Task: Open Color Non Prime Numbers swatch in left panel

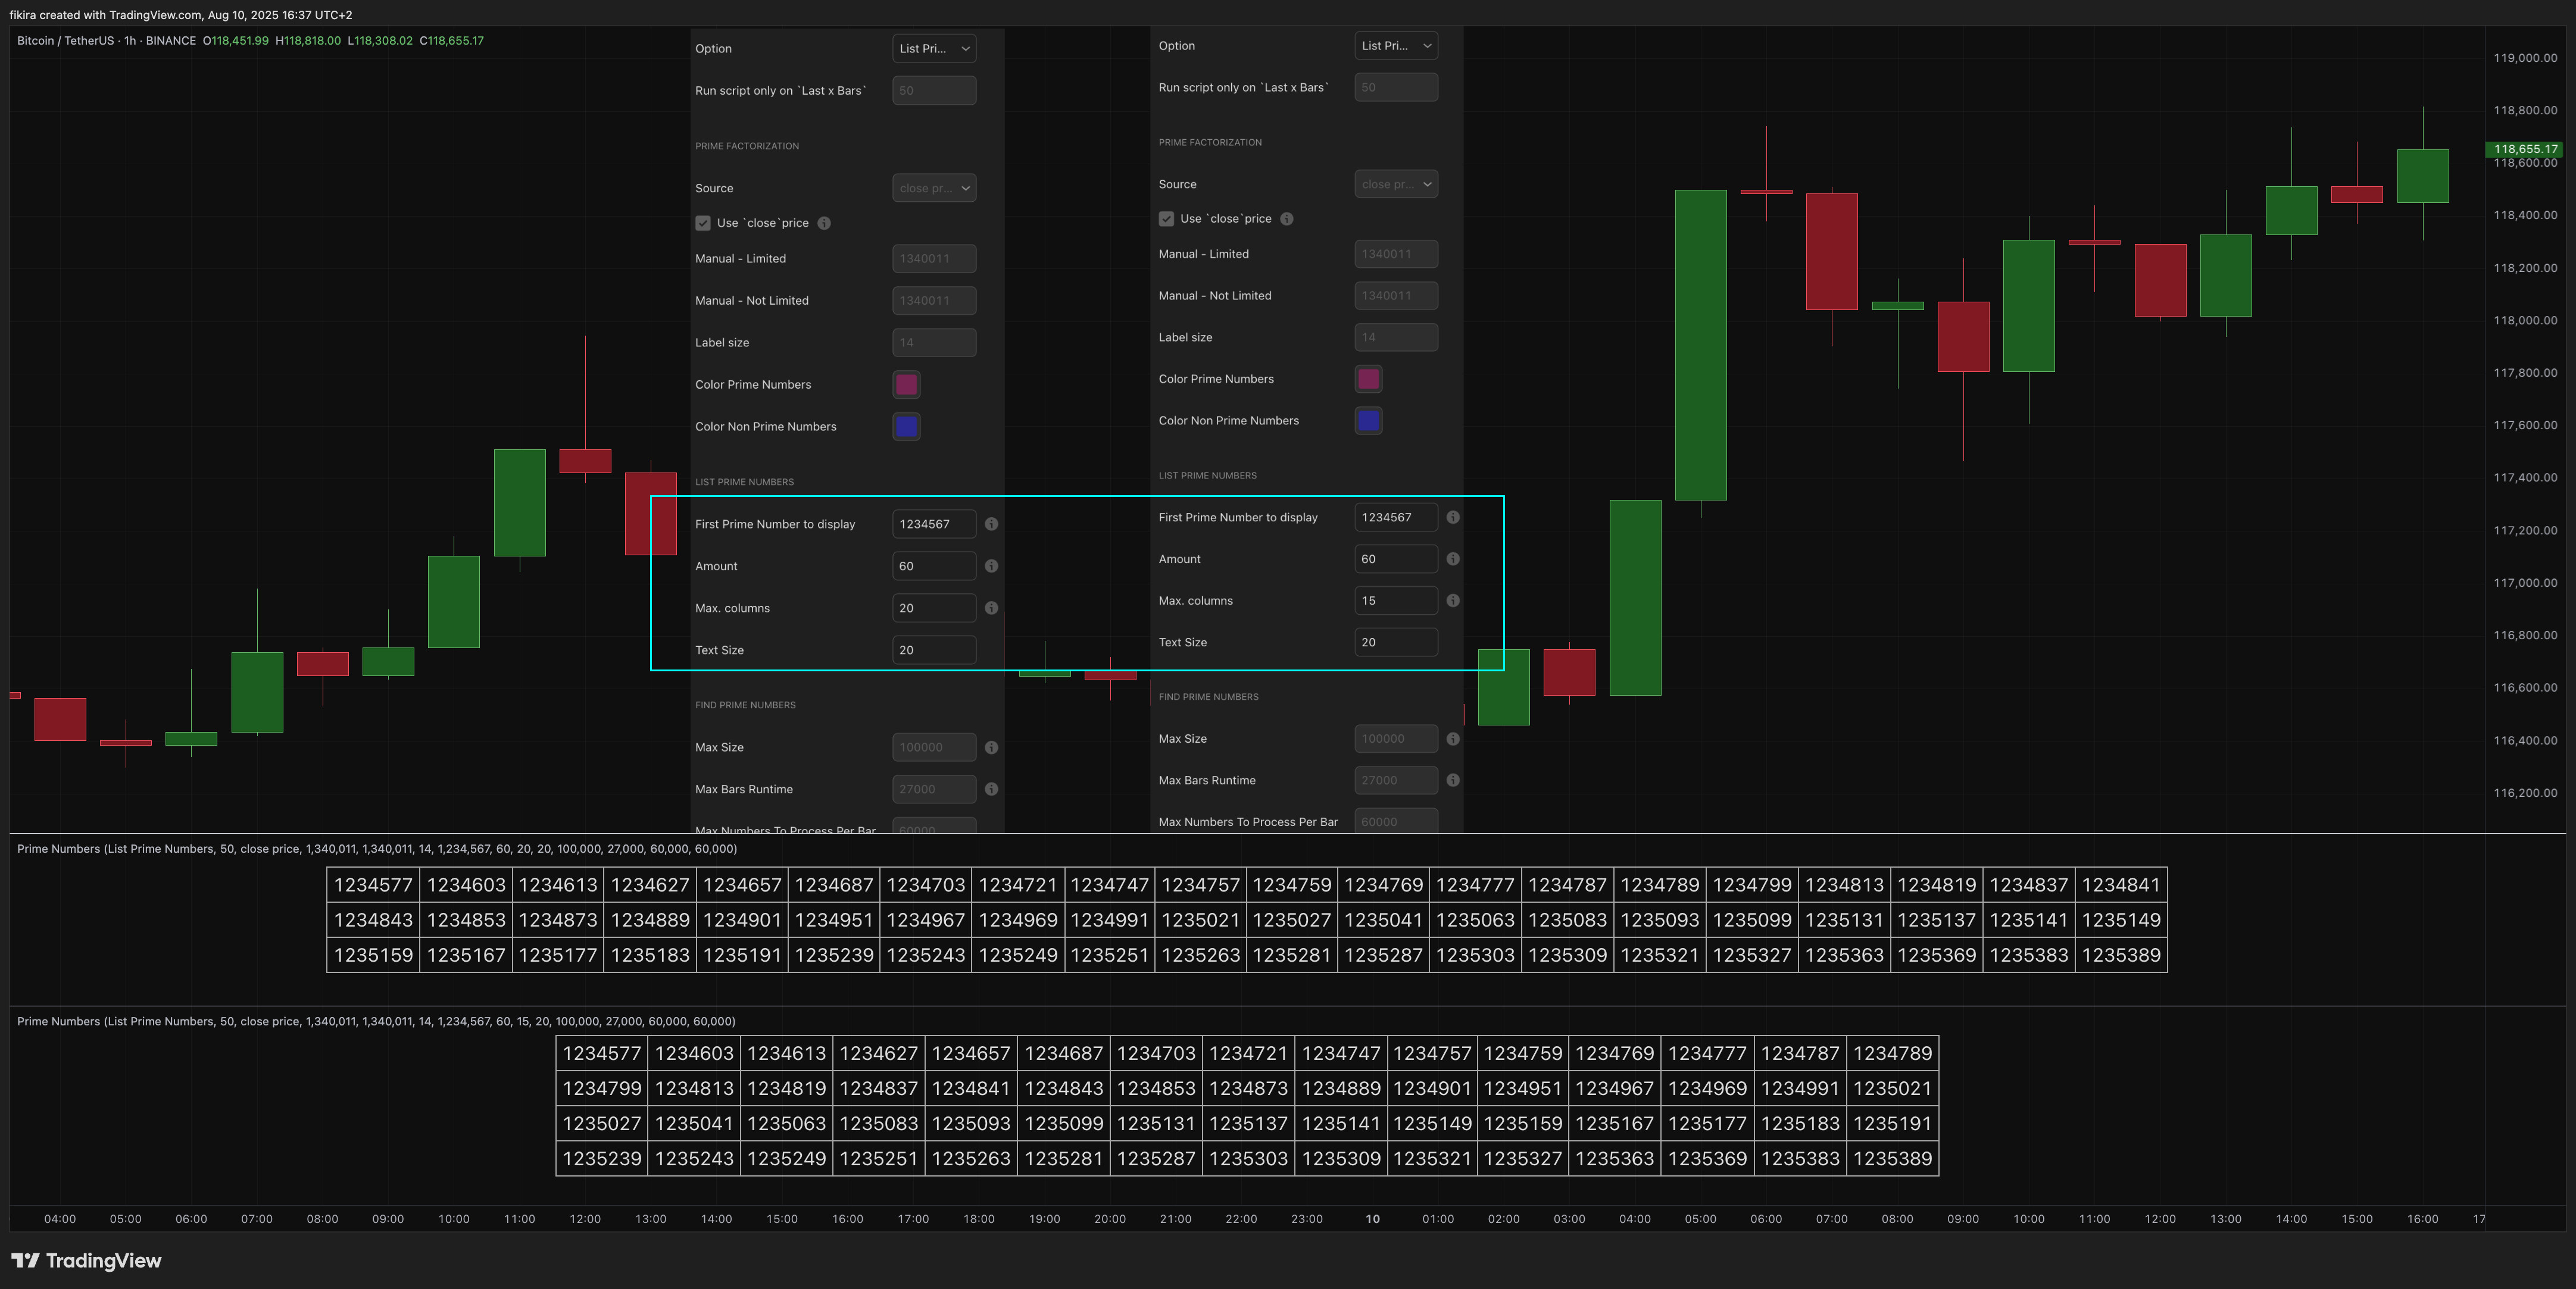Action: point(906,427)
